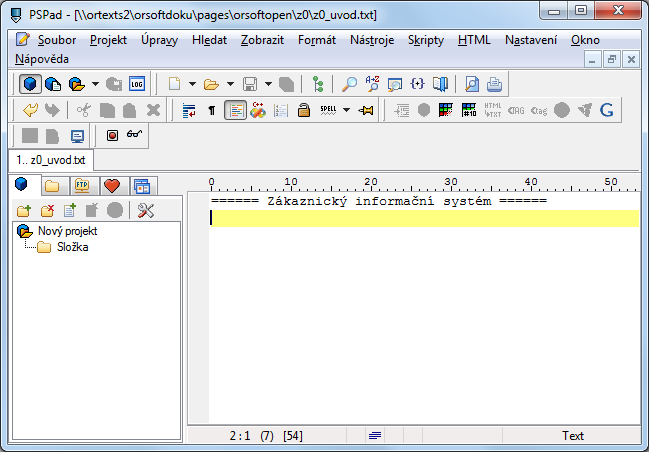Expand the open file dropdown arrow

230,84
